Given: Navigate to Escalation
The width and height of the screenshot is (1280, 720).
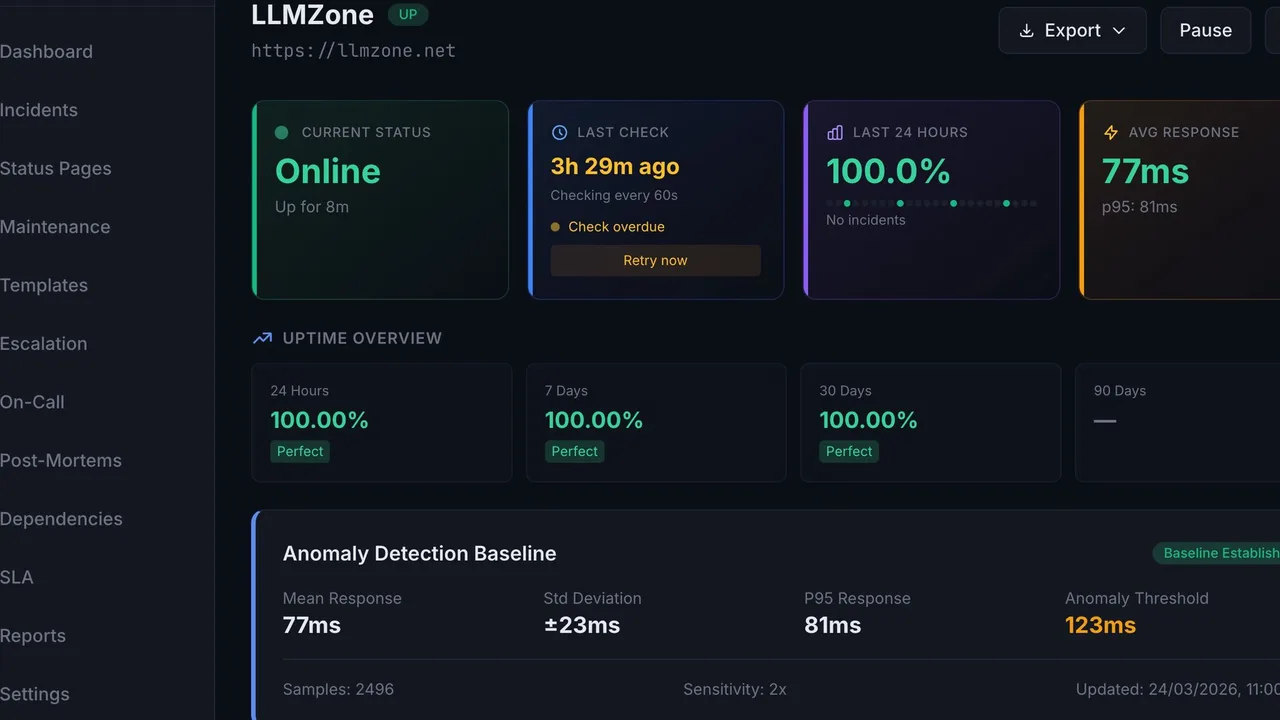Looking at the screenshot, I should (x=43, y=344).
